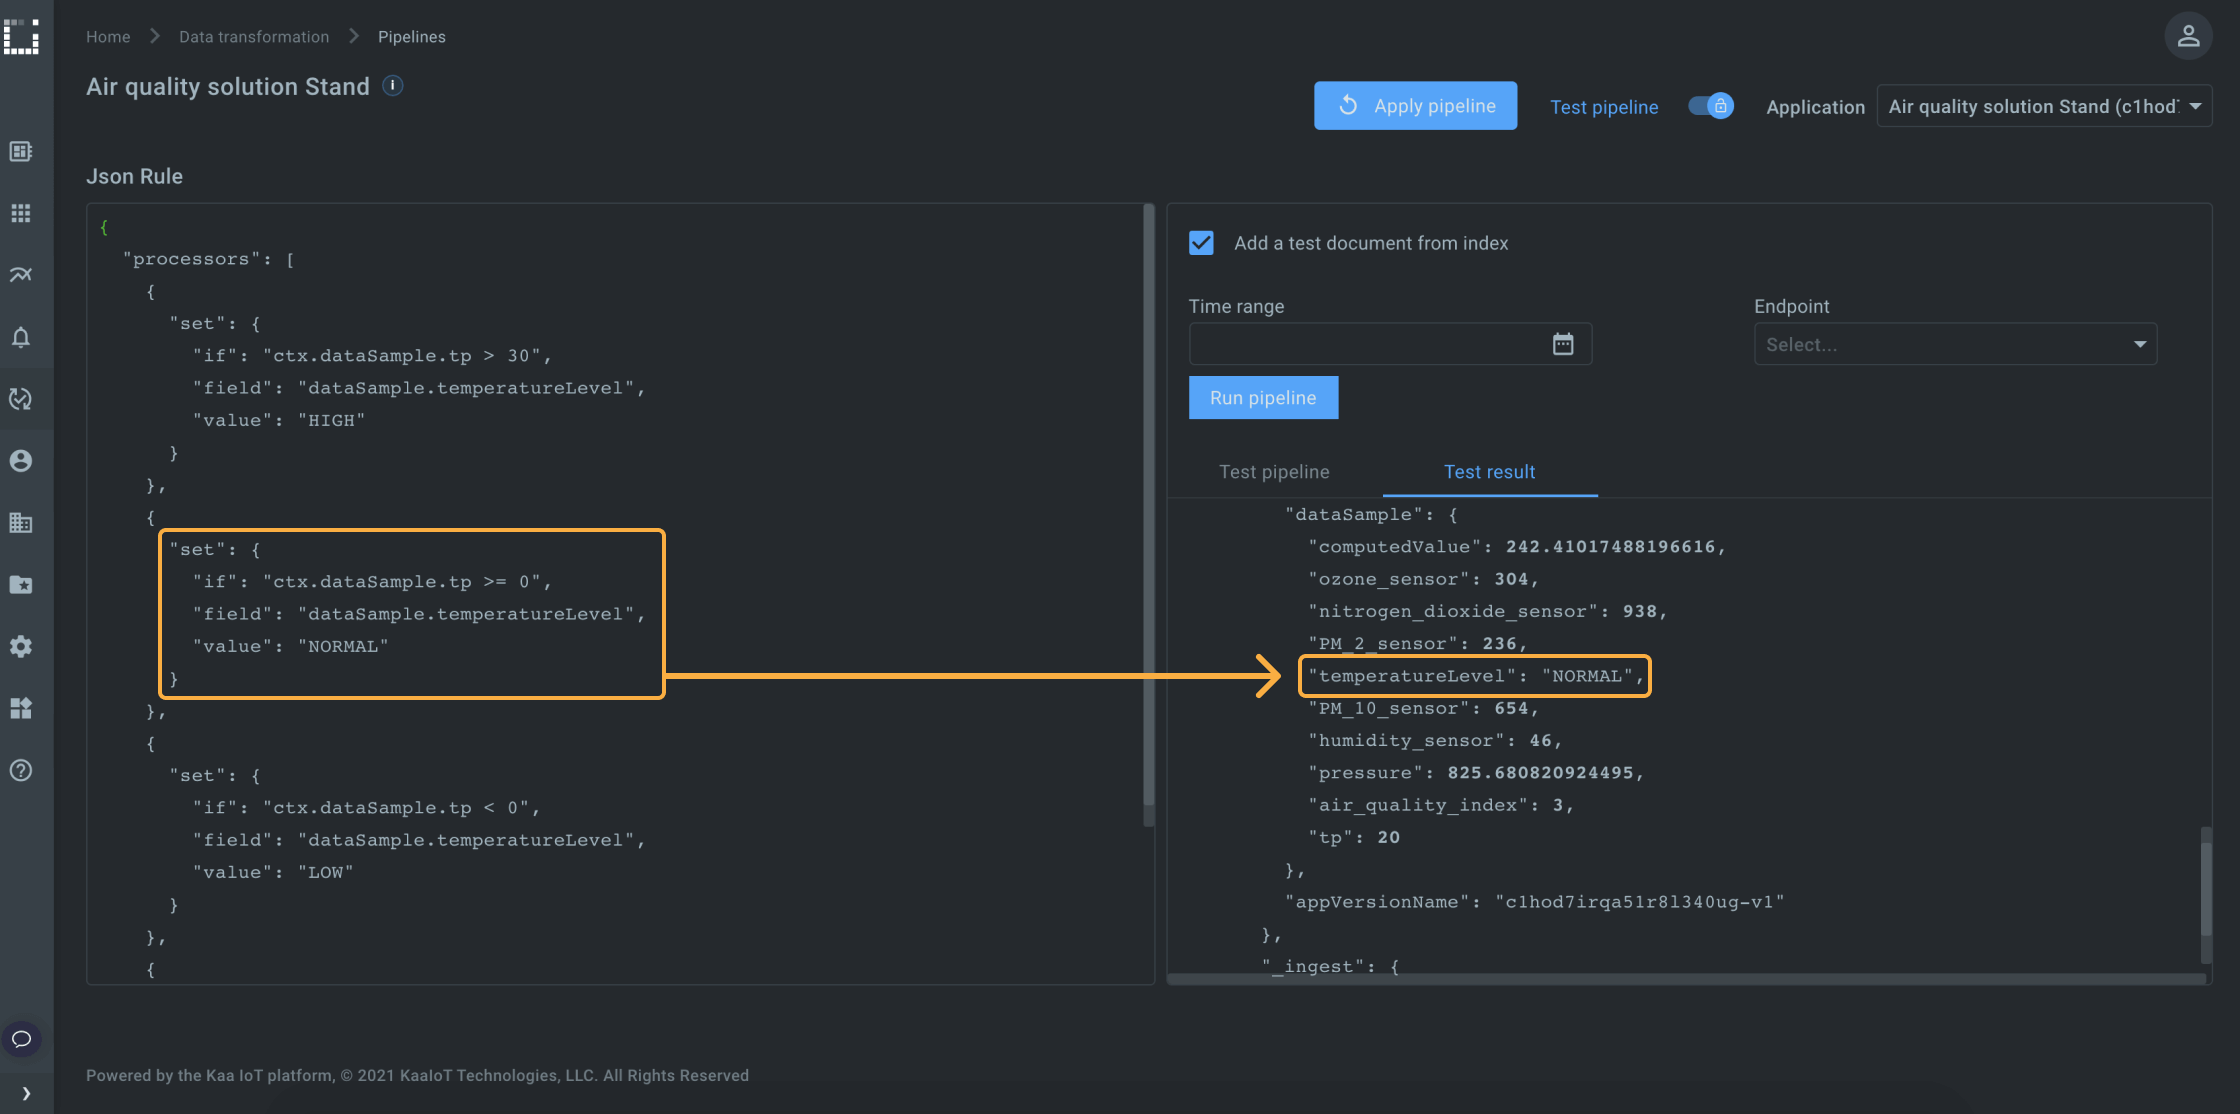Click the Apply pipeline button

[1416, 106]
